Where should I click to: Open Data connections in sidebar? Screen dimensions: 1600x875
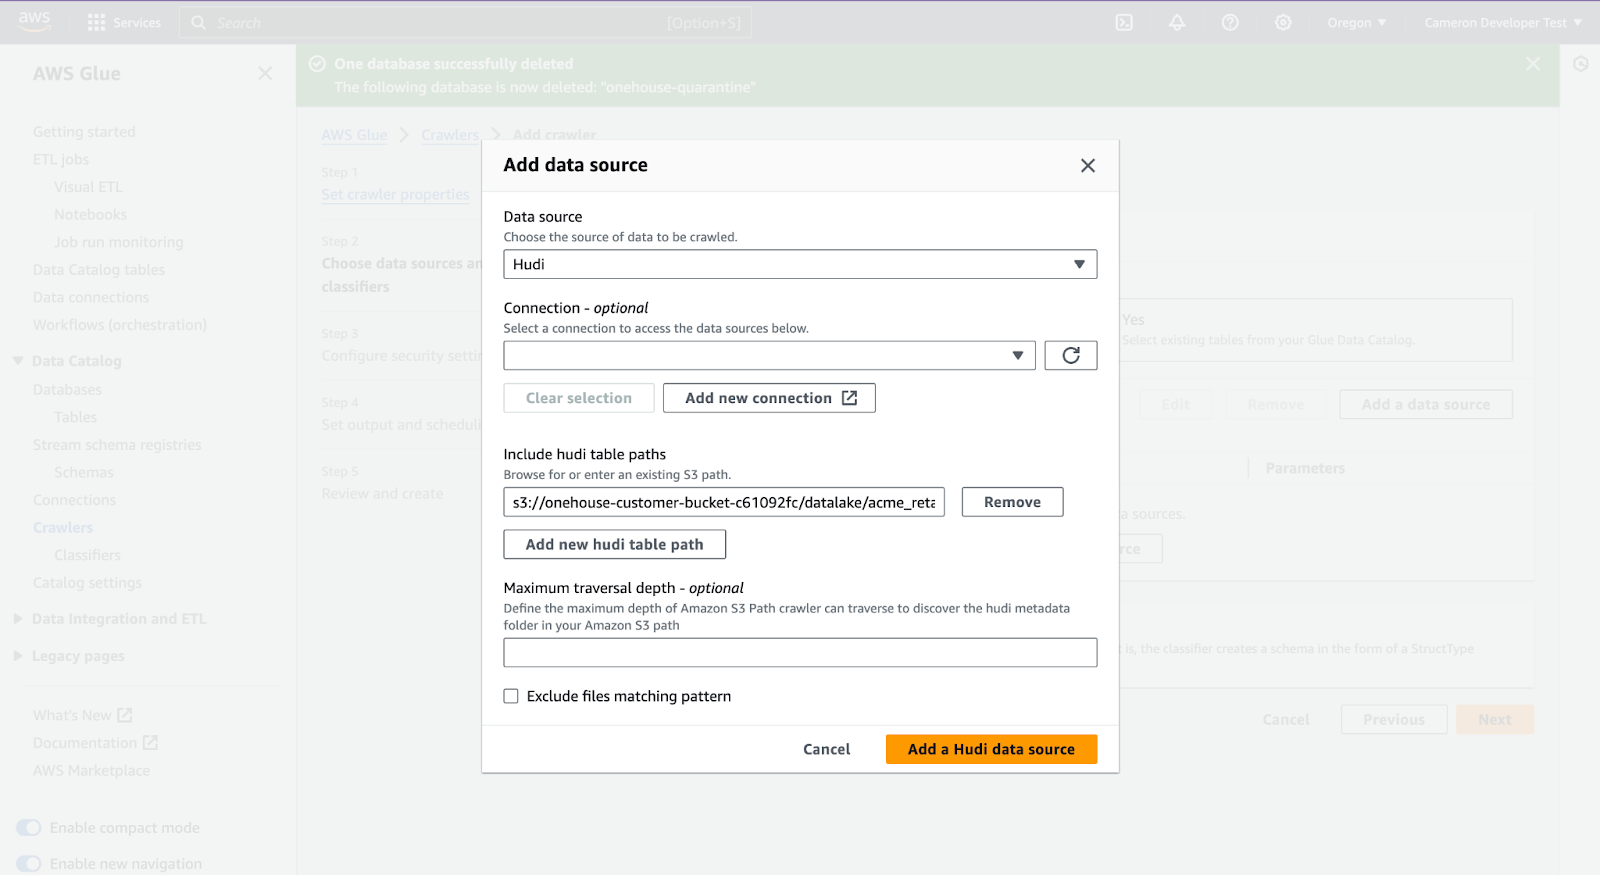tap(91, 297)
